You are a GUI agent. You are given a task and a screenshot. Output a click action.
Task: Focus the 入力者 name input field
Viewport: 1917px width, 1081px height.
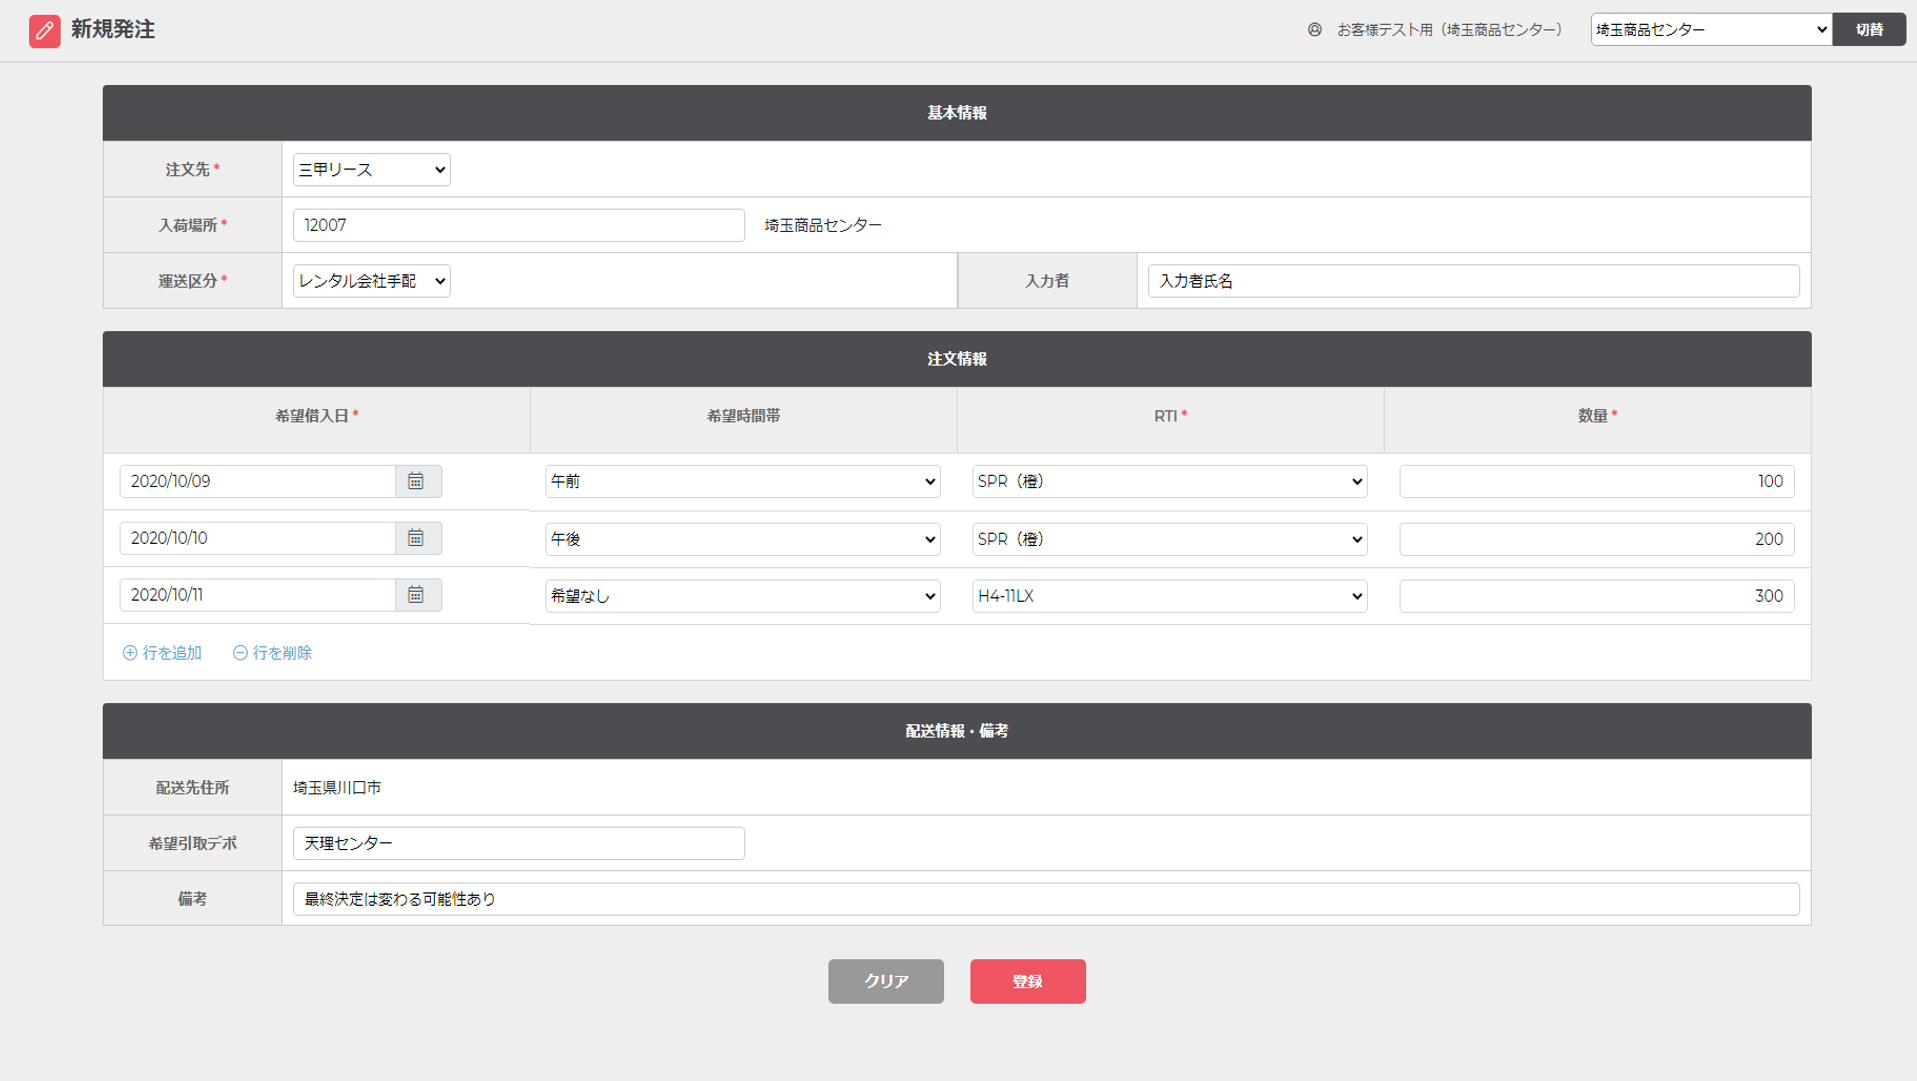pos(1472,281)
